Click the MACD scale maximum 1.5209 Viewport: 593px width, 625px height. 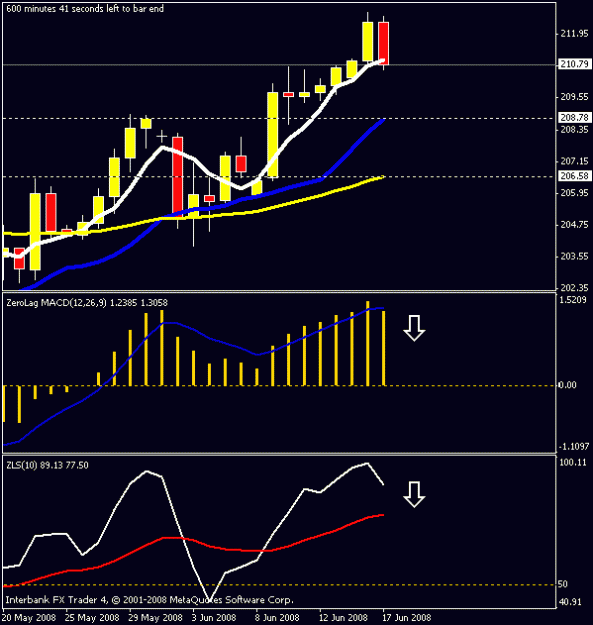tap(573, 300)
